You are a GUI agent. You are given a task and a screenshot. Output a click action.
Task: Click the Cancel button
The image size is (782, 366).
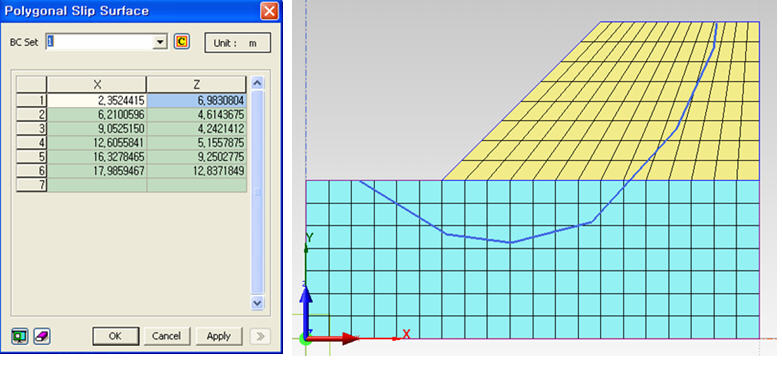point(167,336)
